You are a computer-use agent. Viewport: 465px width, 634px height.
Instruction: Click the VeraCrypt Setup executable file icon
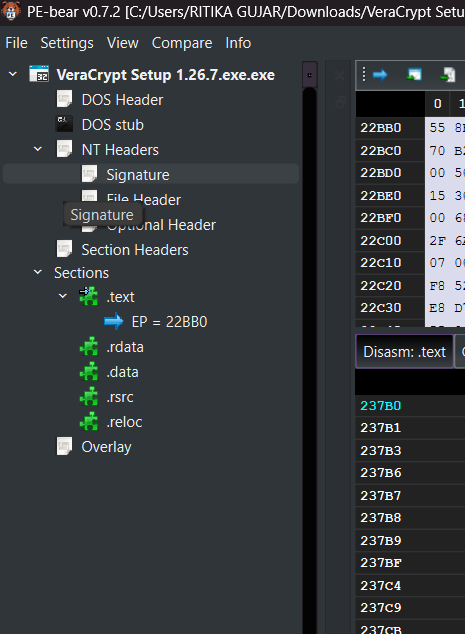39,74
